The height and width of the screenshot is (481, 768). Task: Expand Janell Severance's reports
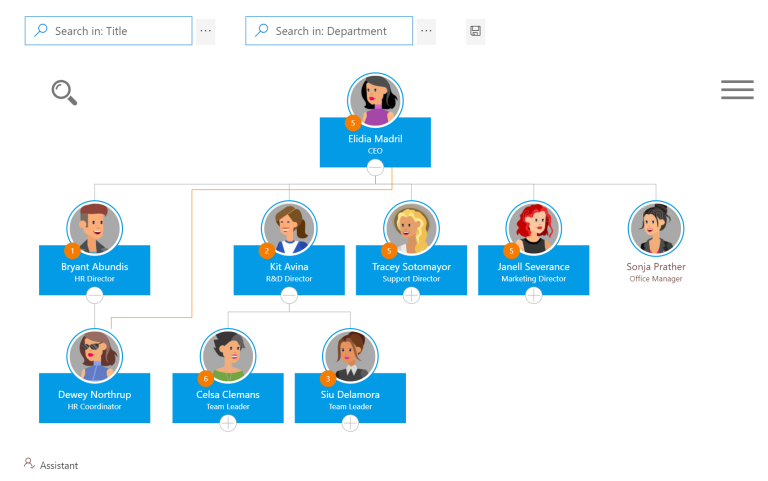coord(533,295)
